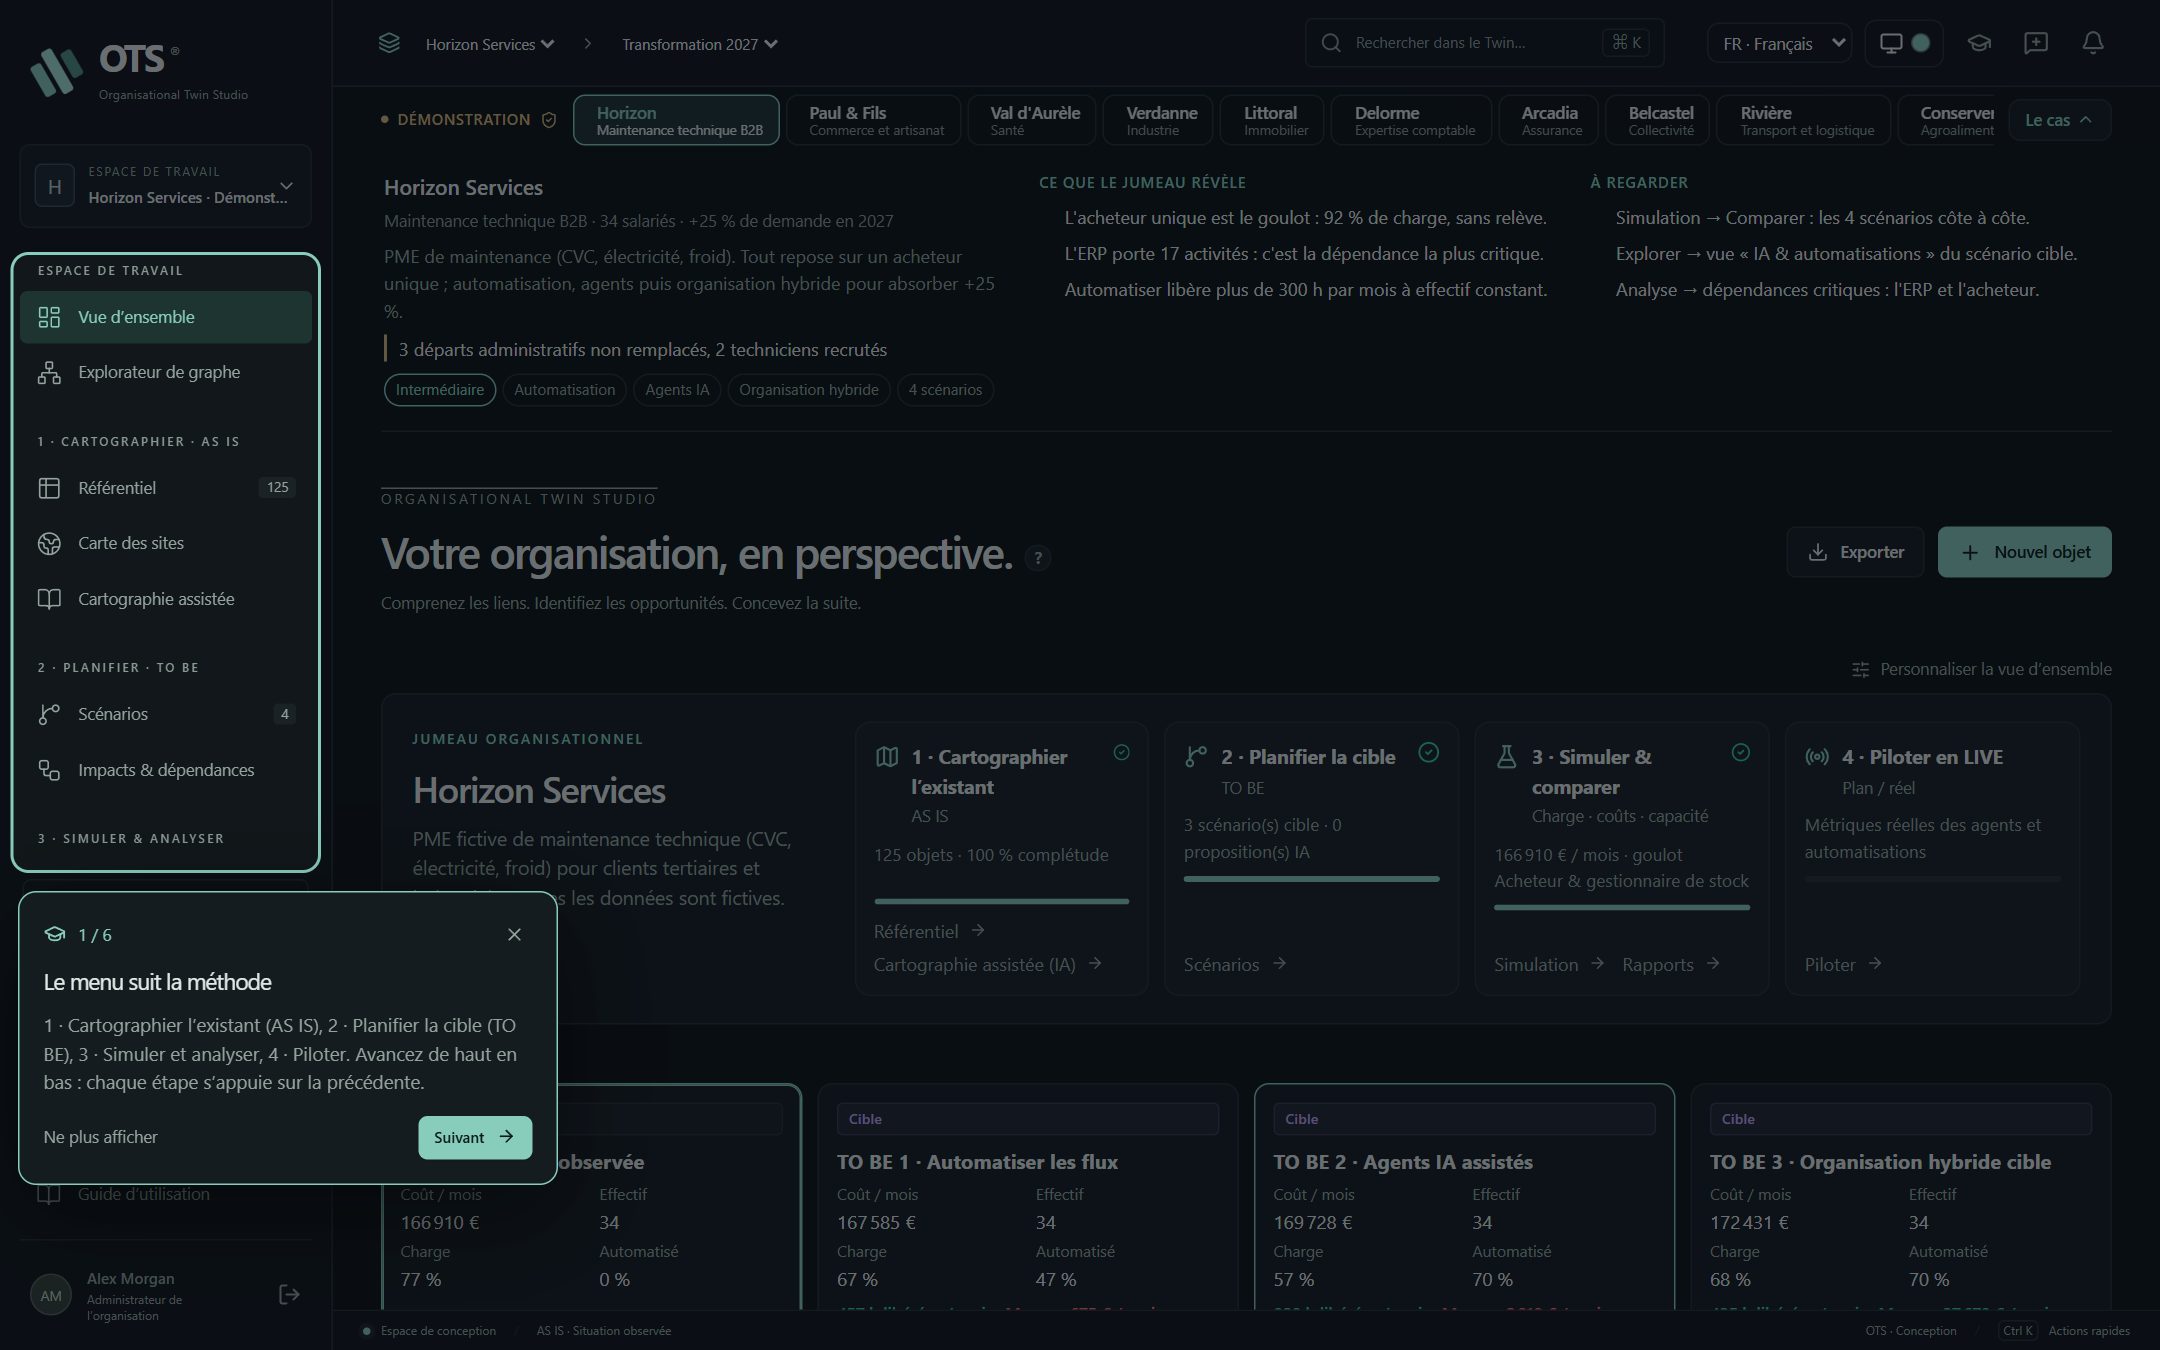Screen dimensions: 2160x1350
Task: Create a new object with Nouvel objet
Action: click(2025, 552)
